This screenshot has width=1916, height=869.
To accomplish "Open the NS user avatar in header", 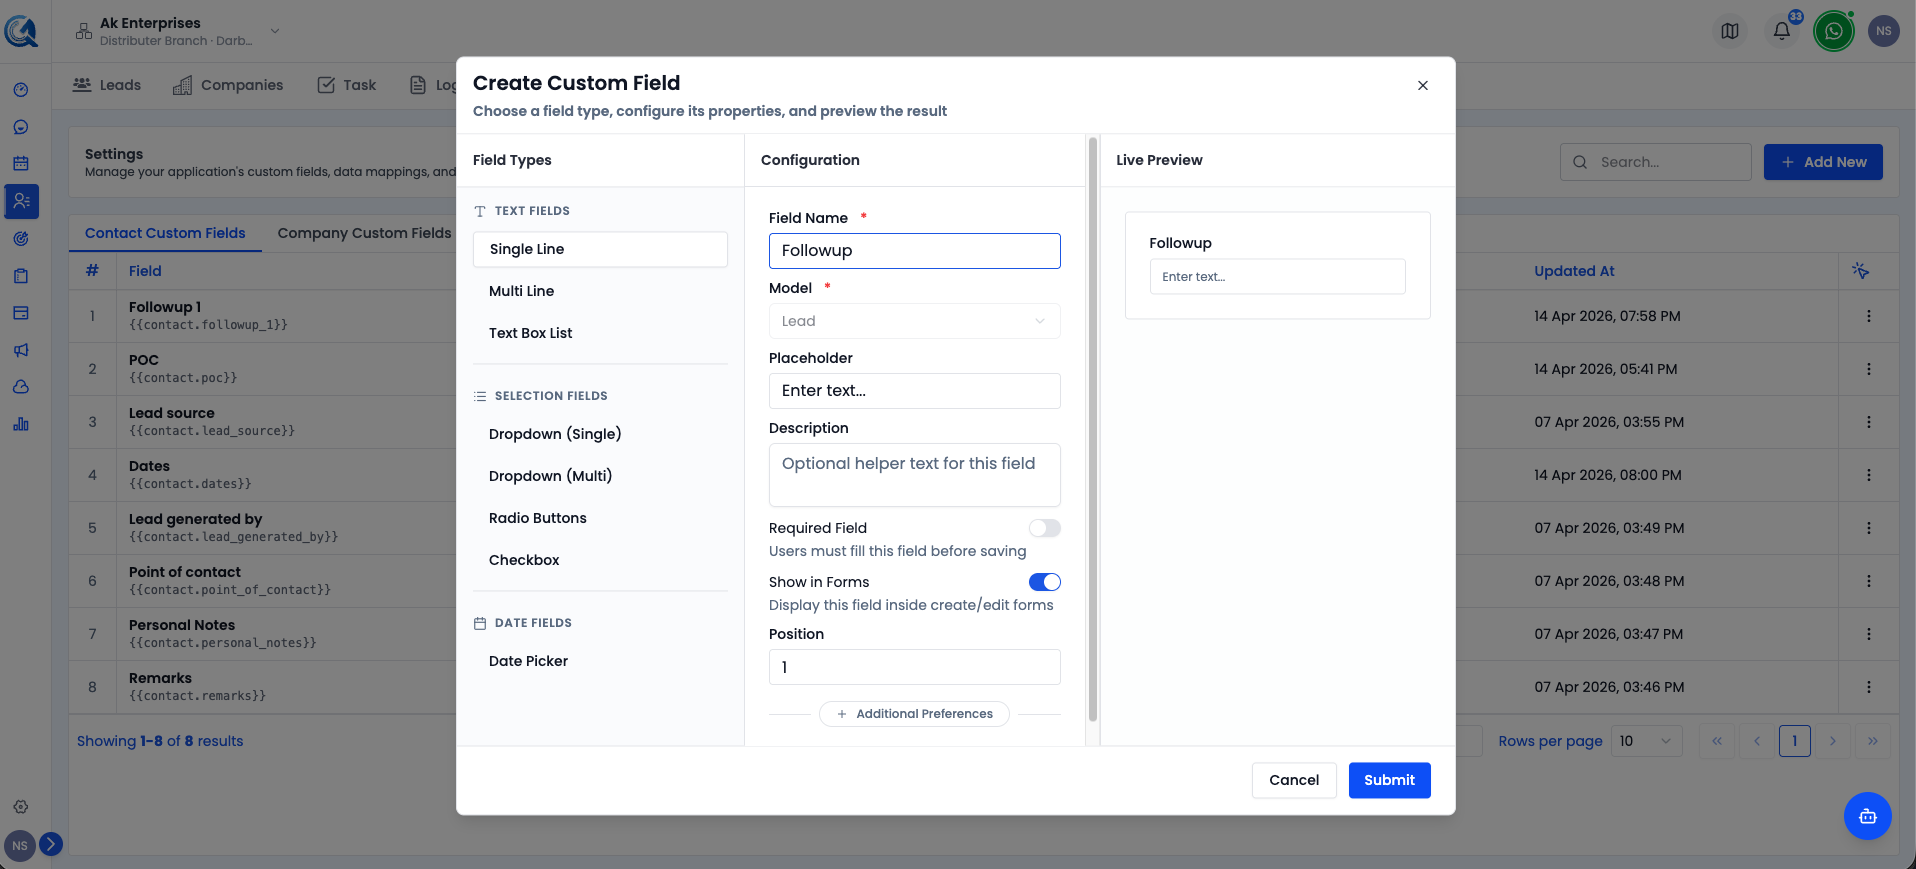I will tap(1884, 31).
